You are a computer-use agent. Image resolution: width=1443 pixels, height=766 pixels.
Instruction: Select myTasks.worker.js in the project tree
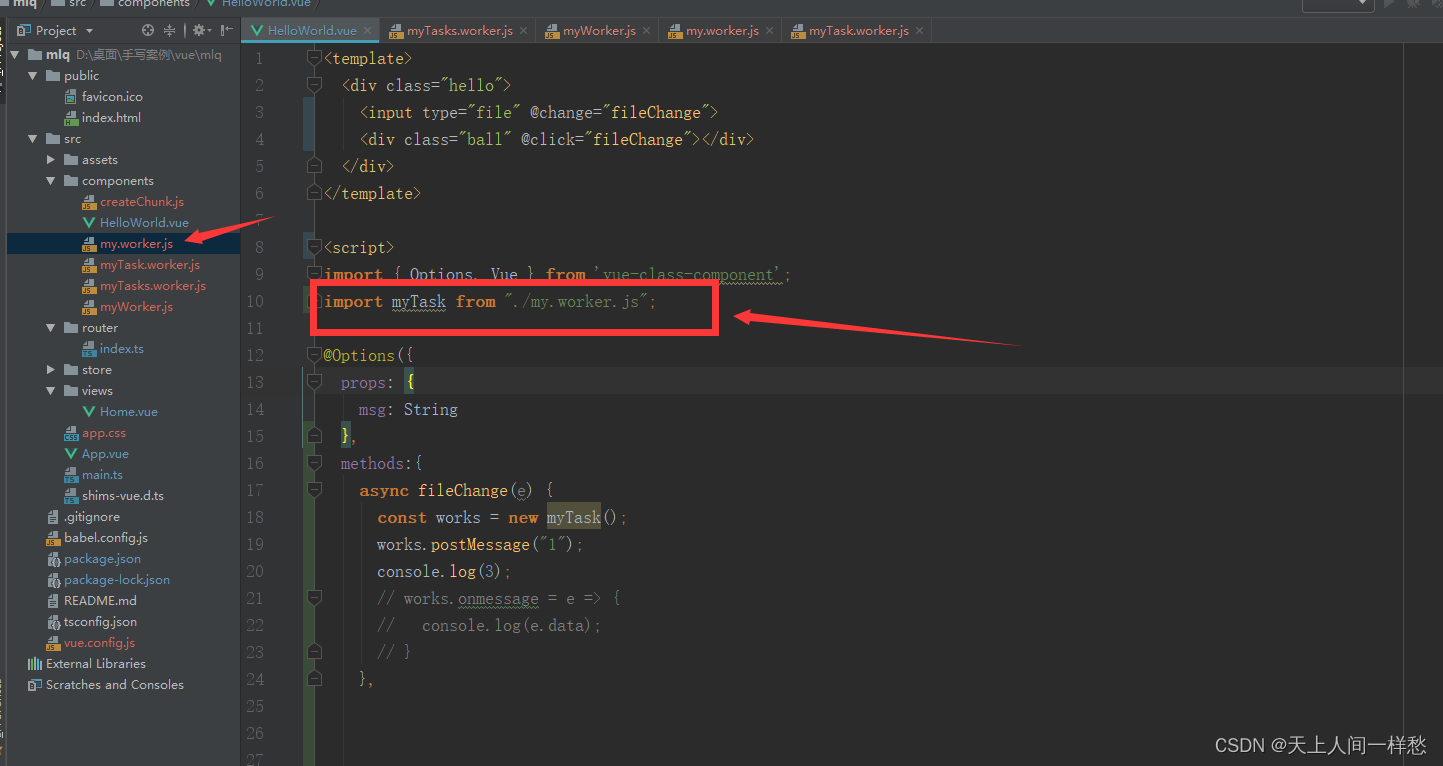coord(143,286)
